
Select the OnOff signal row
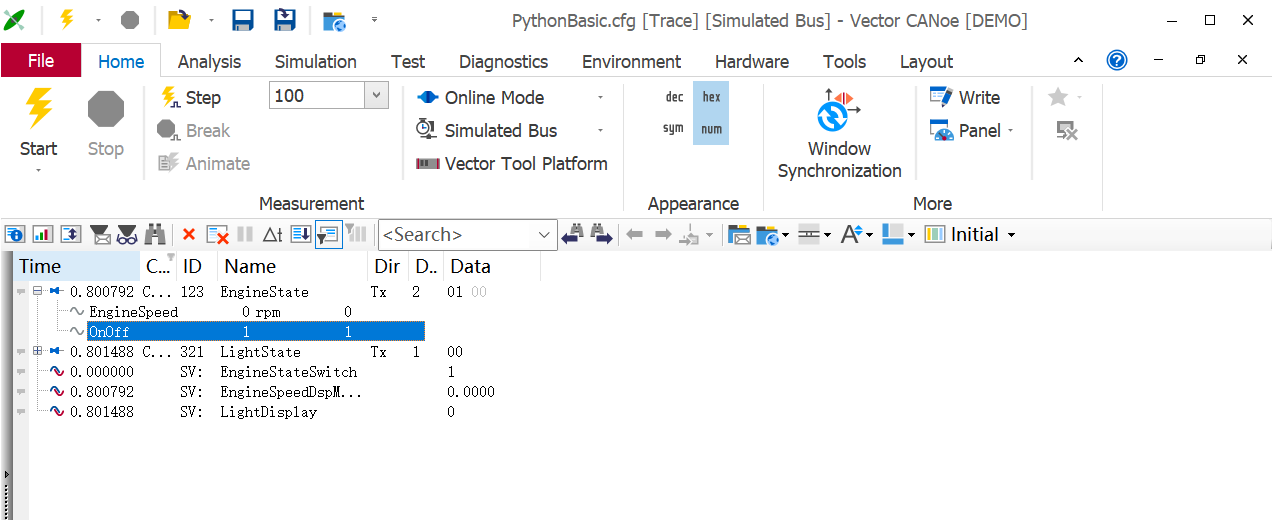[x=255, y=332]
